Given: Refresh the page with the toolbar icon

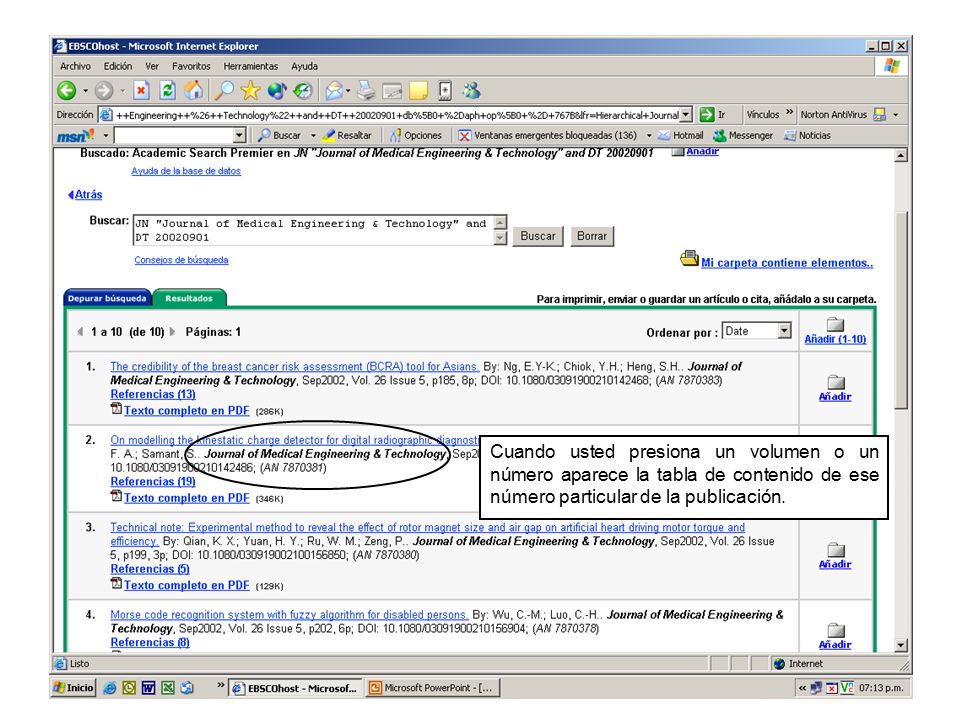Looking at the screenshot, I should point(167,91).
